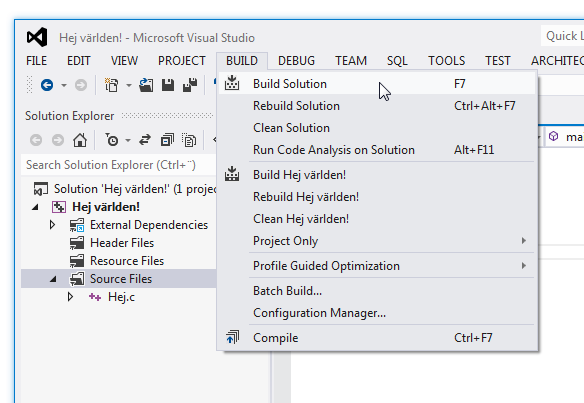Click Solution Explorer Back button
584x403 pixels.
(x=36, y=140)
